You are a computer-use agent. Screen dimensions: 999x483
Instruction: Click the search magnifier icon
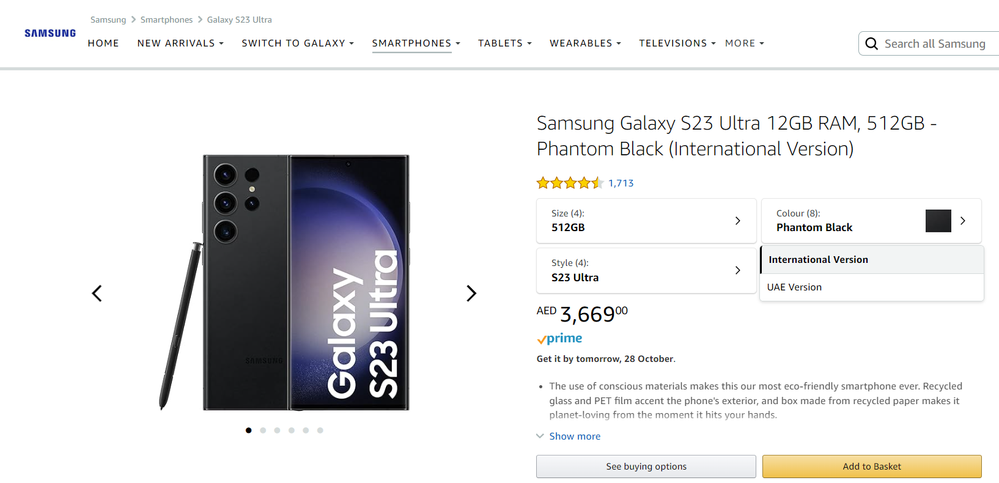pyautogui.click(x=872, y=44)
